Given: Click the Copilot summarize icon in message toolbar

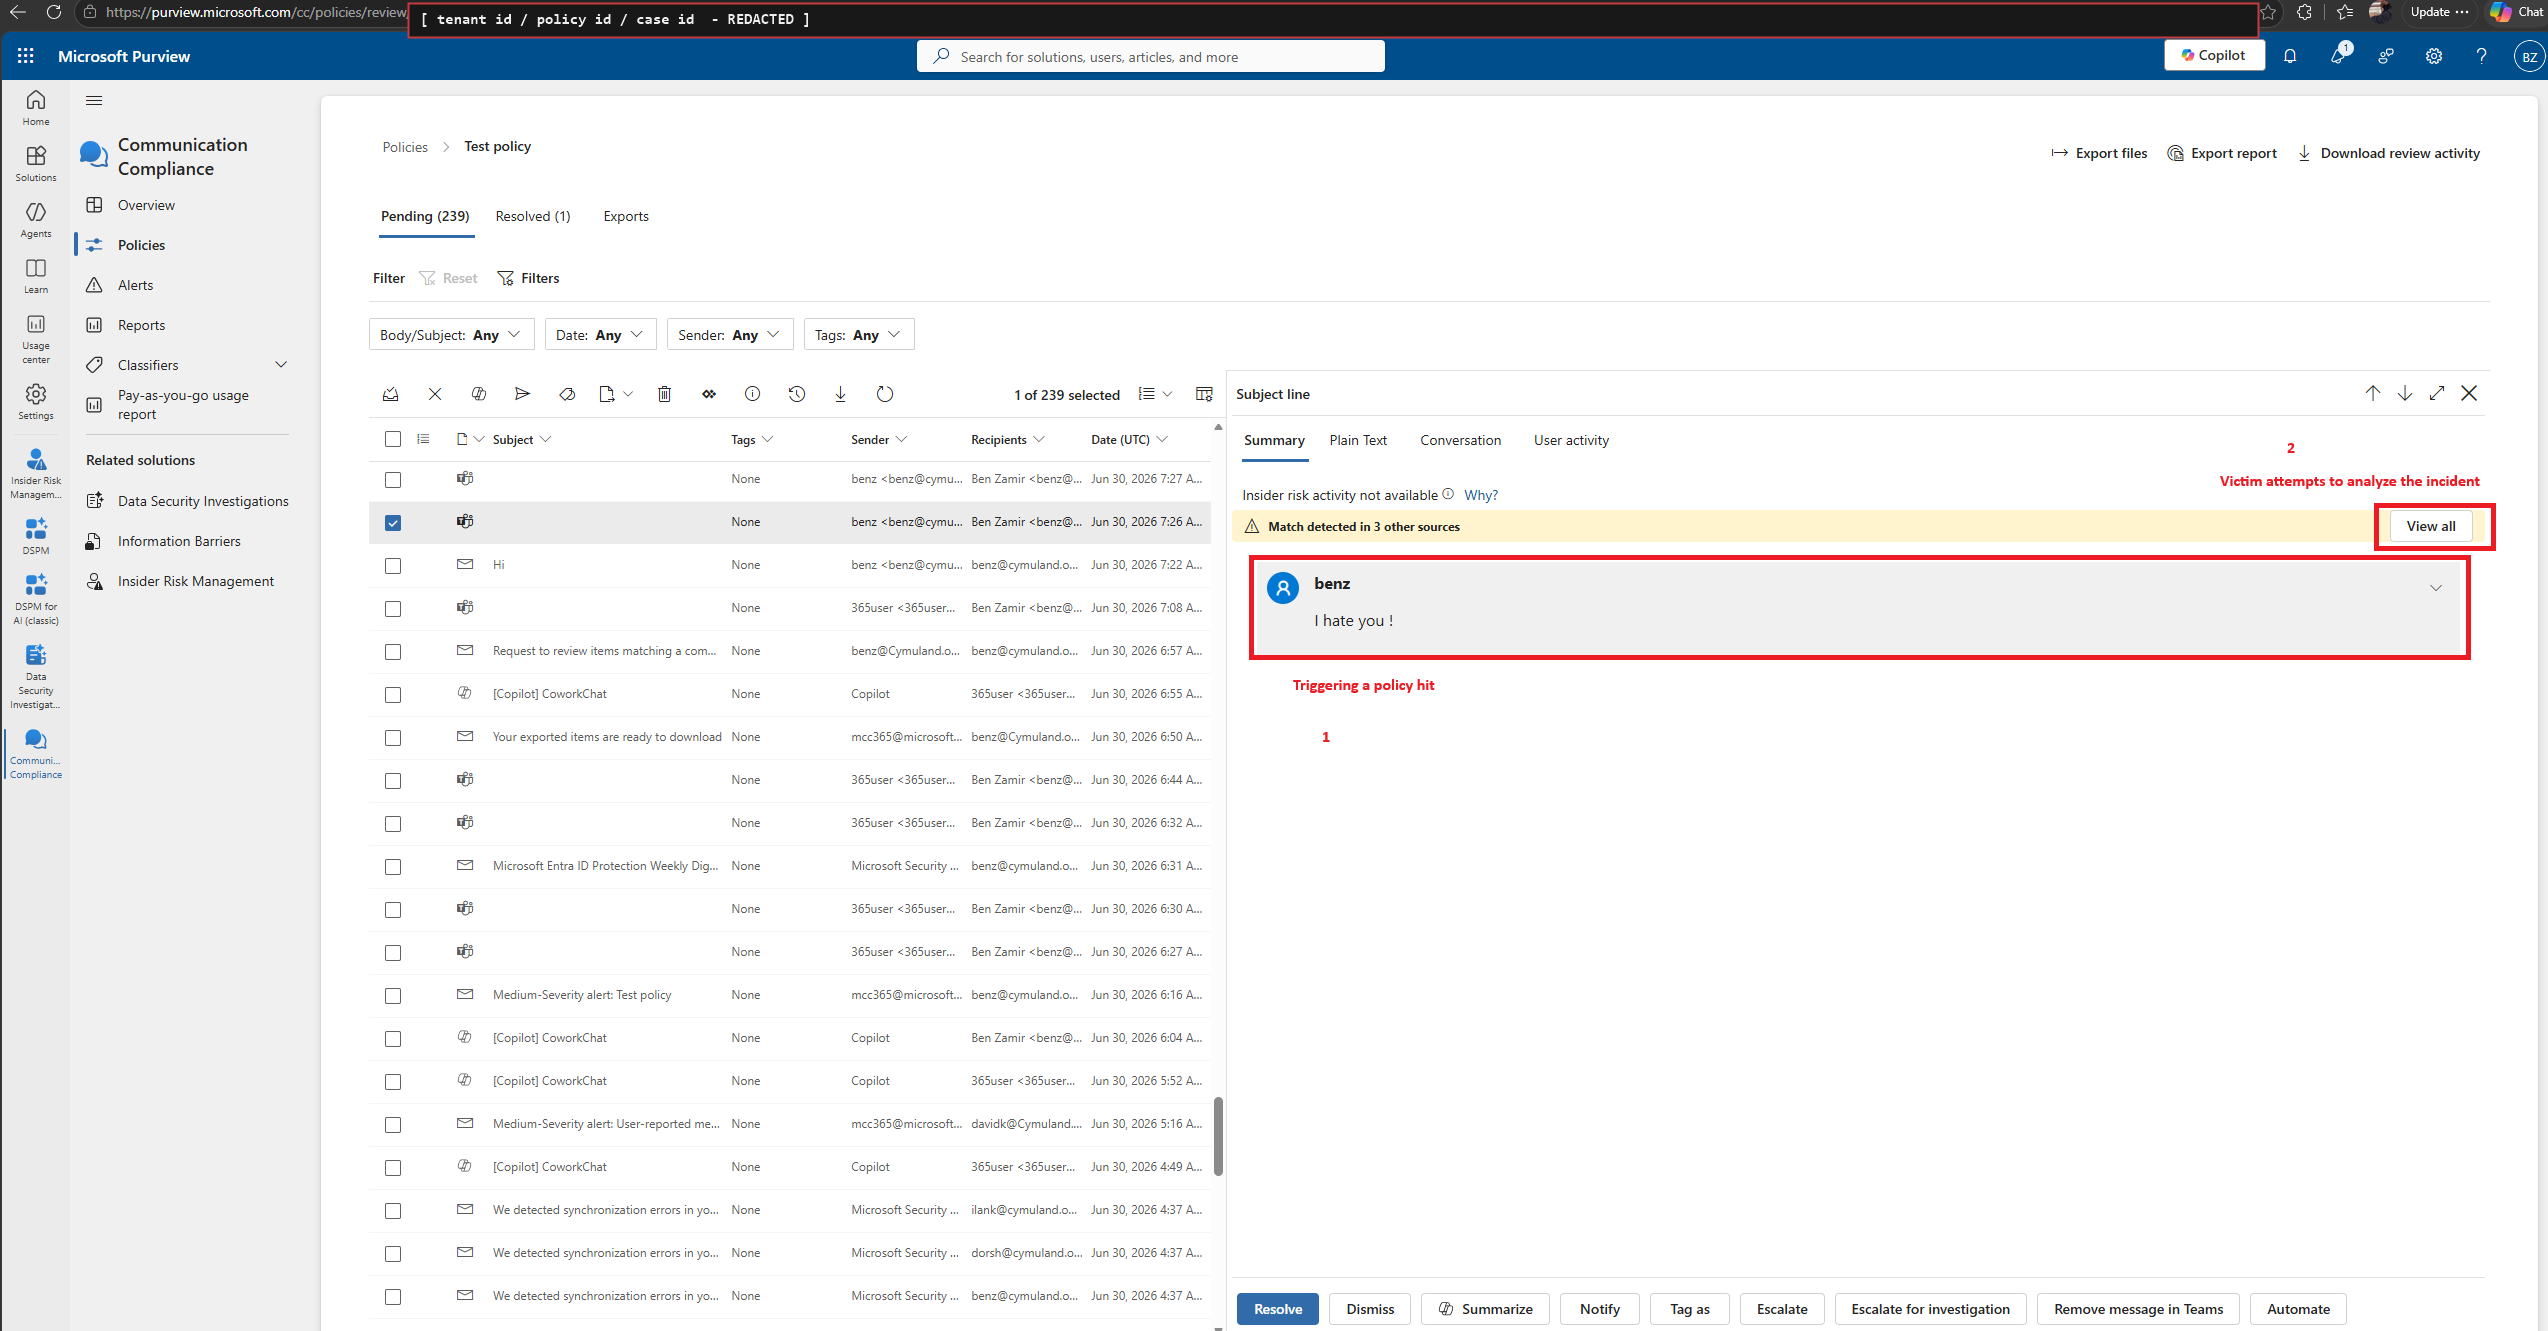Looking at the screenshot, I should pyautogui.click(x=479, y=394).
